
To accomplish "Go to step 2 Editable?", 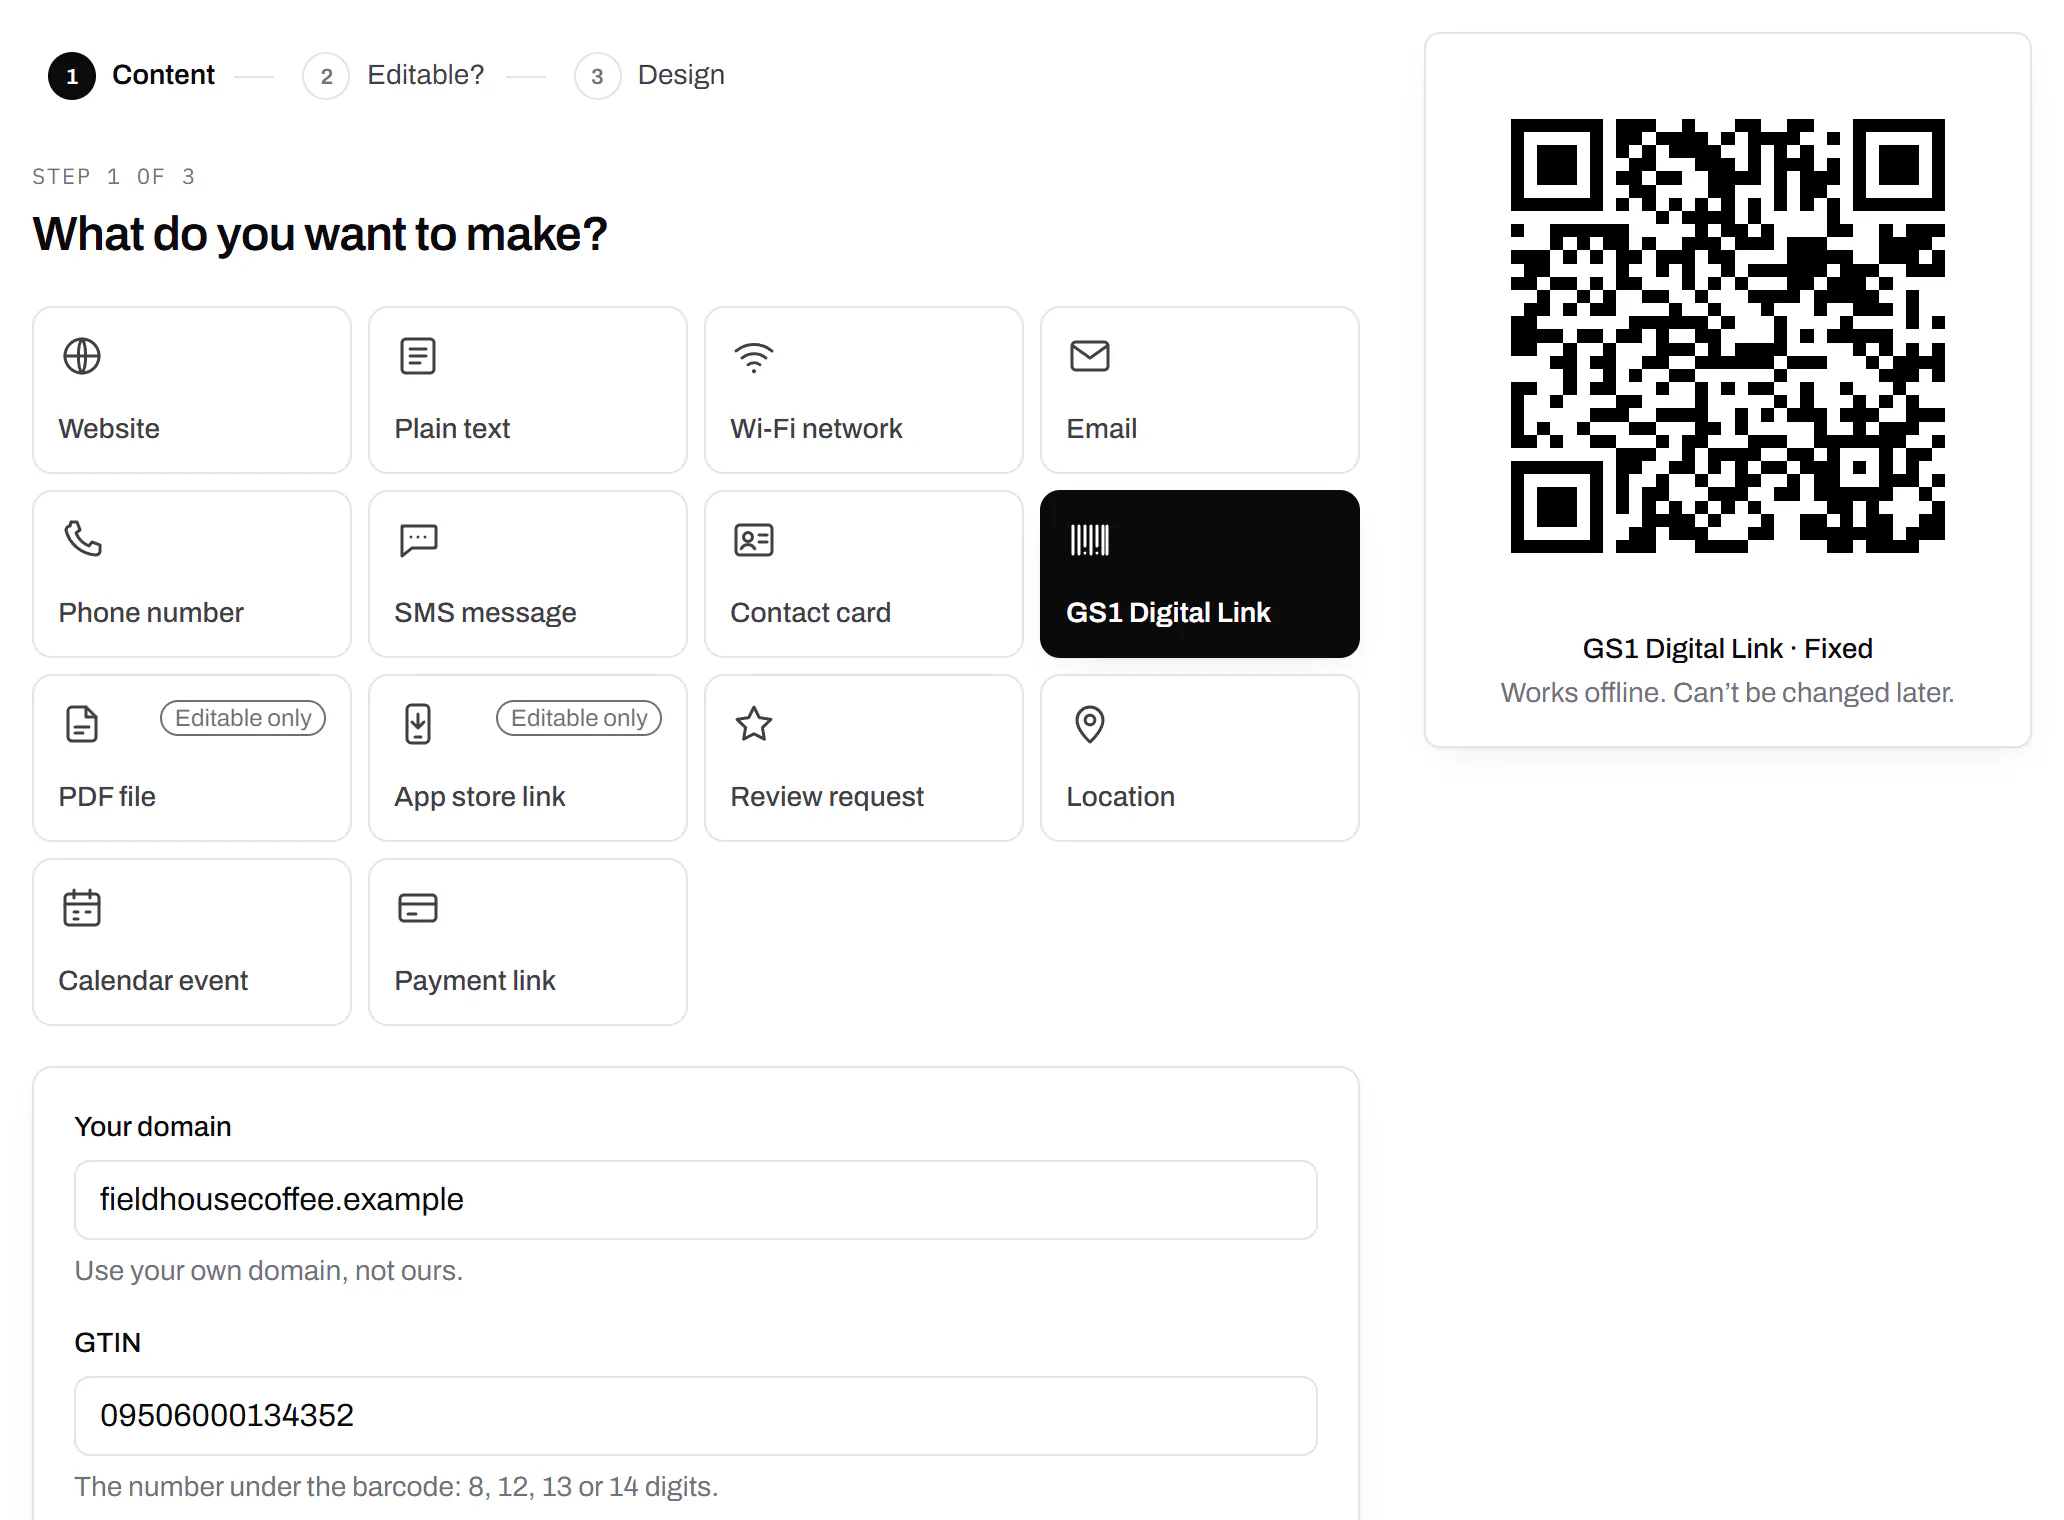I will point(394,75).
